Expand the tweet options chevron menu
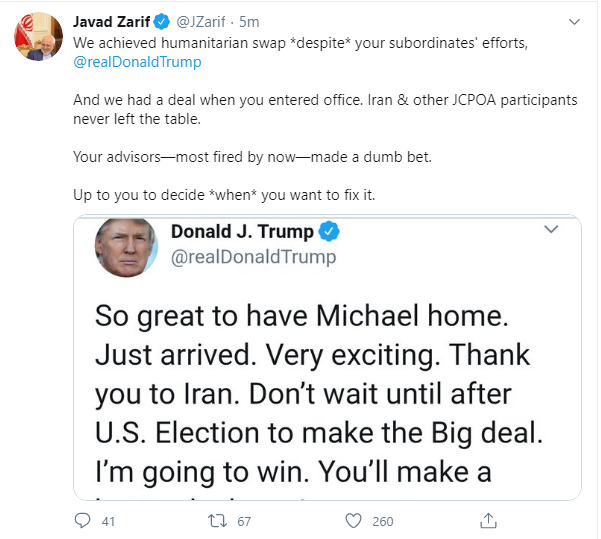 (x=573, y=21)
